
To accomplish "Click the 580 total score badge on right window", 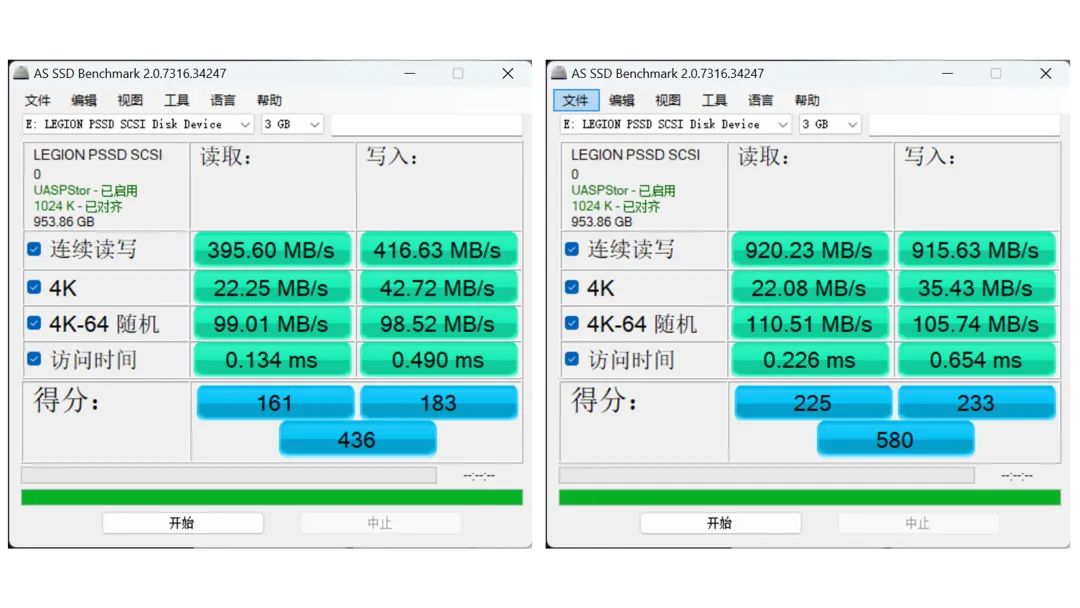I will point(895,439).
